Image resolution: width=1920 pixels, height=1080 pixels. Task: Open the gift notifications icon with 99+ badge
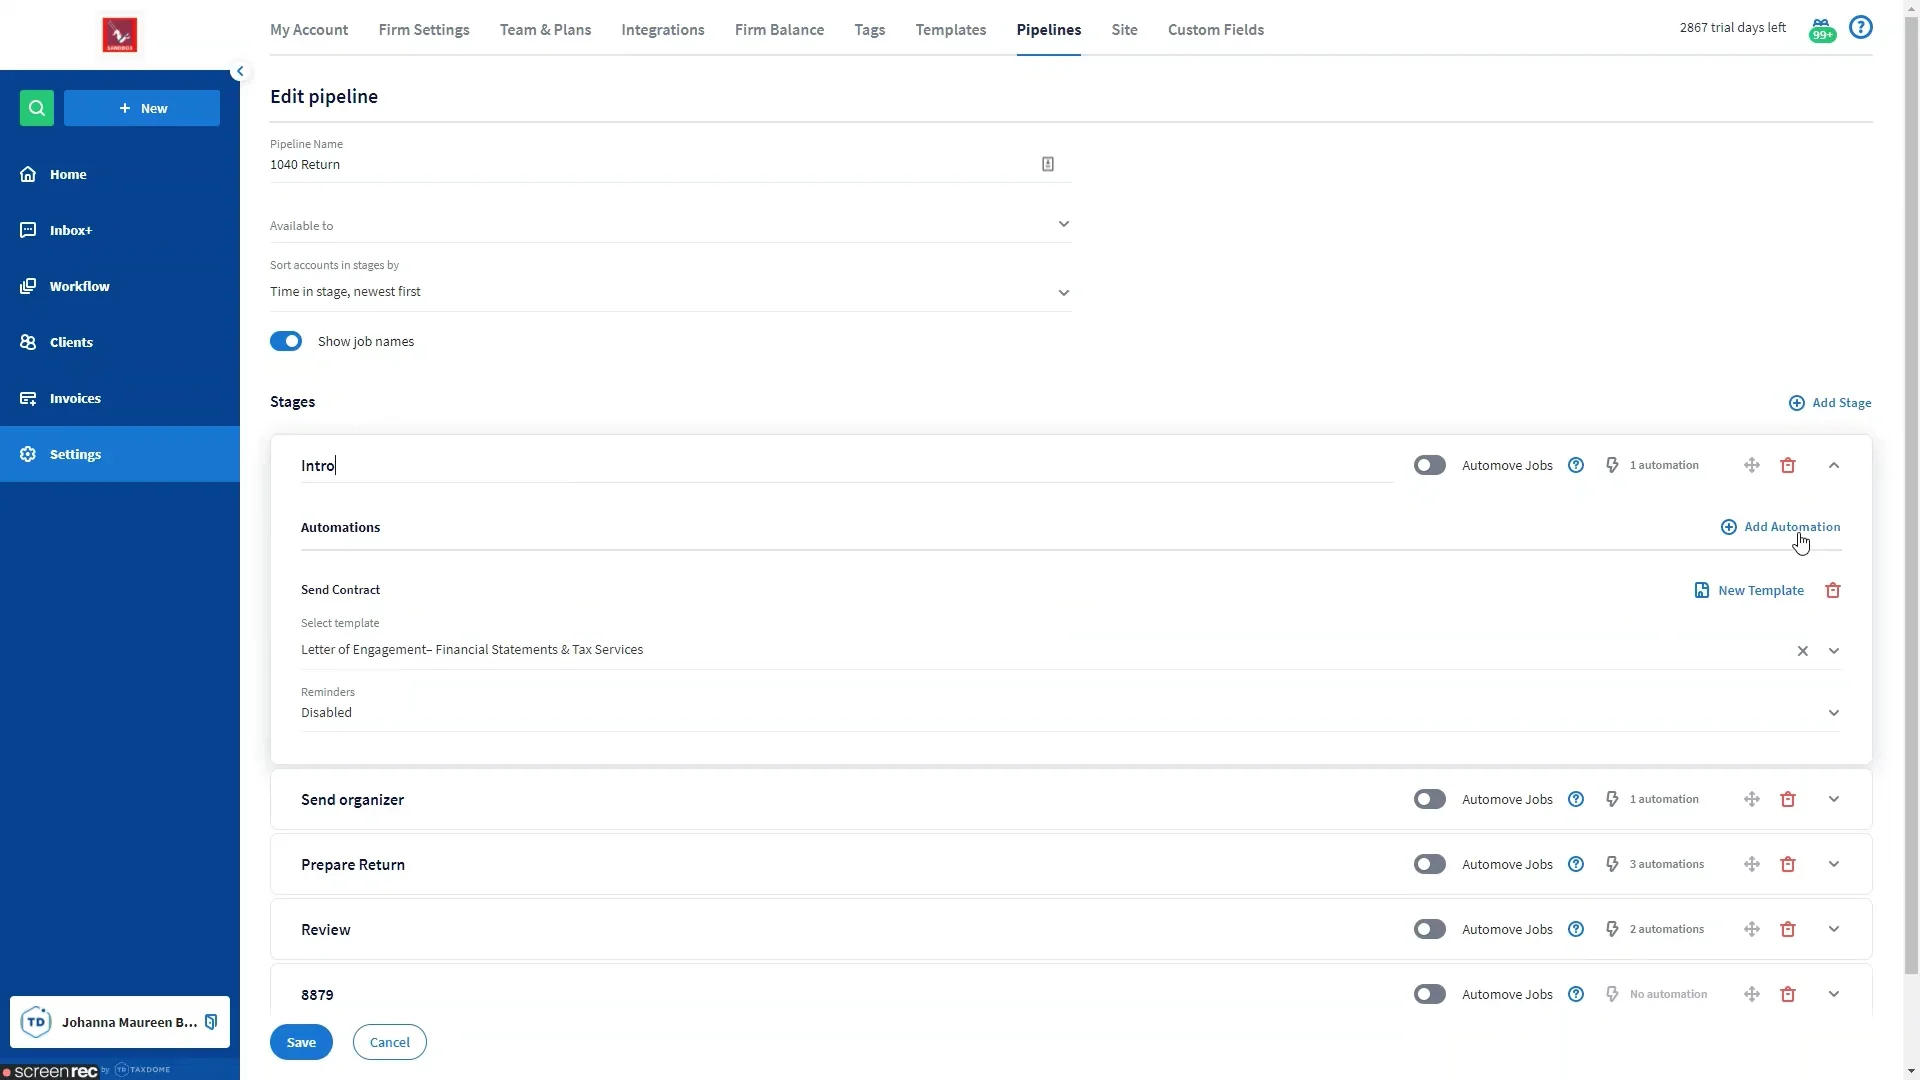[1821, 30]
